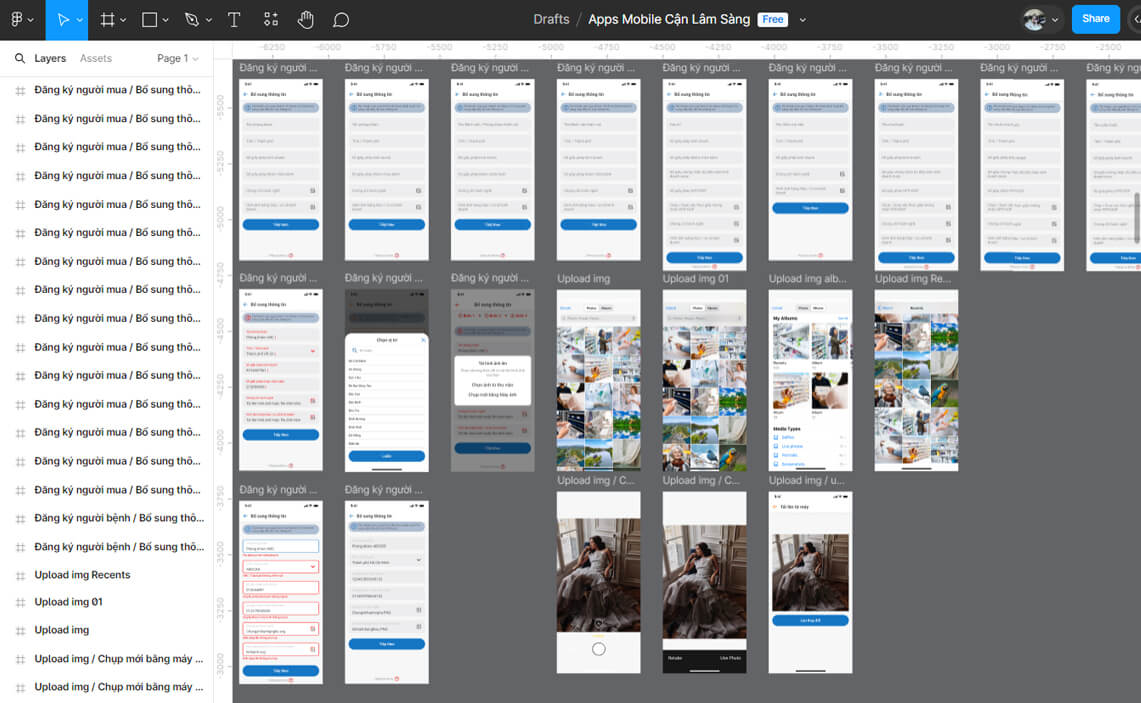The height and width of the screenshot is (703, 1141).
Task: Select the Move tool
Action: pos(63,20)
